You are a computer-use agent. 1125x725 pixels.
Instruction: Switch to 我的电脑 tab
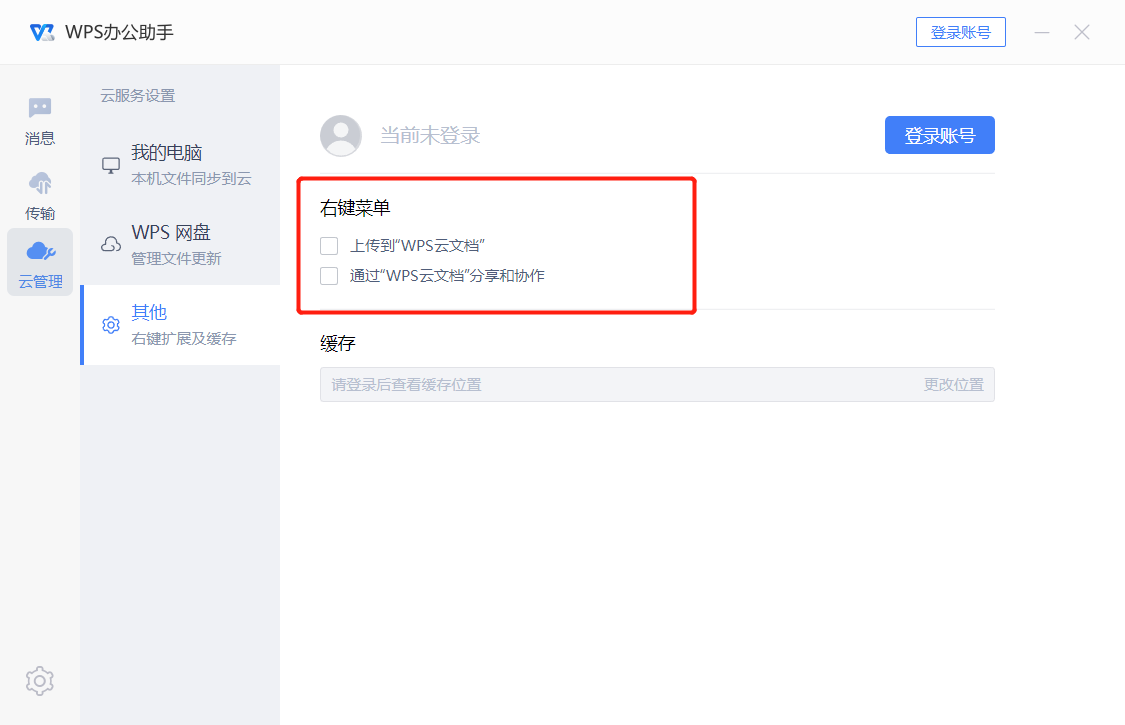(x=180, y=165)
